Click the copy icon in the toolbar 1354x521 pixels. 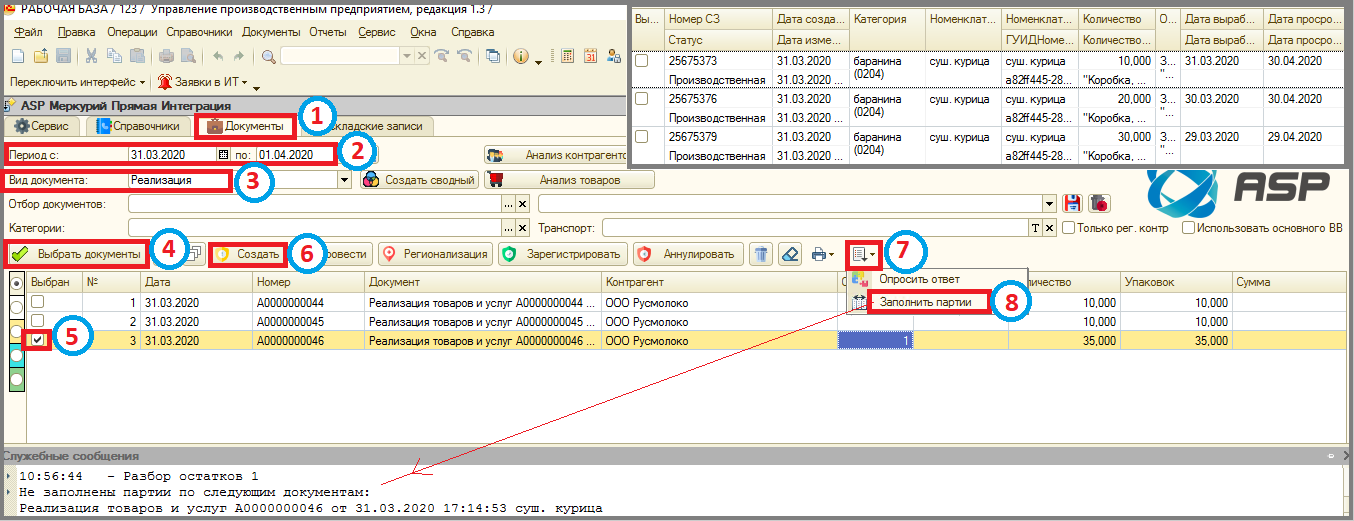(114, 56)
